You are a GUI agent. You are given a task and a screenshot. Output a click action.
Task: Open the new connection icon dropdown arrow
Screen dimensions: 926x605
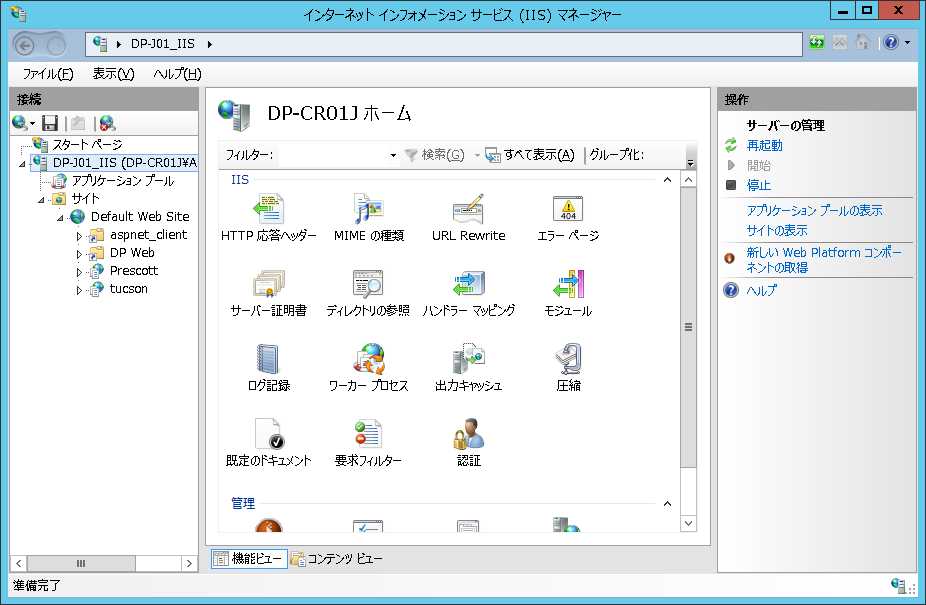[x=32, y=123]
